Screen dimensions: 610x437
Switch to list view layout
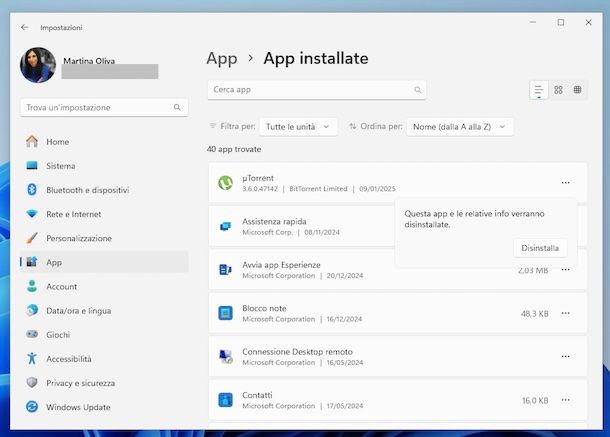coord(539,90)
